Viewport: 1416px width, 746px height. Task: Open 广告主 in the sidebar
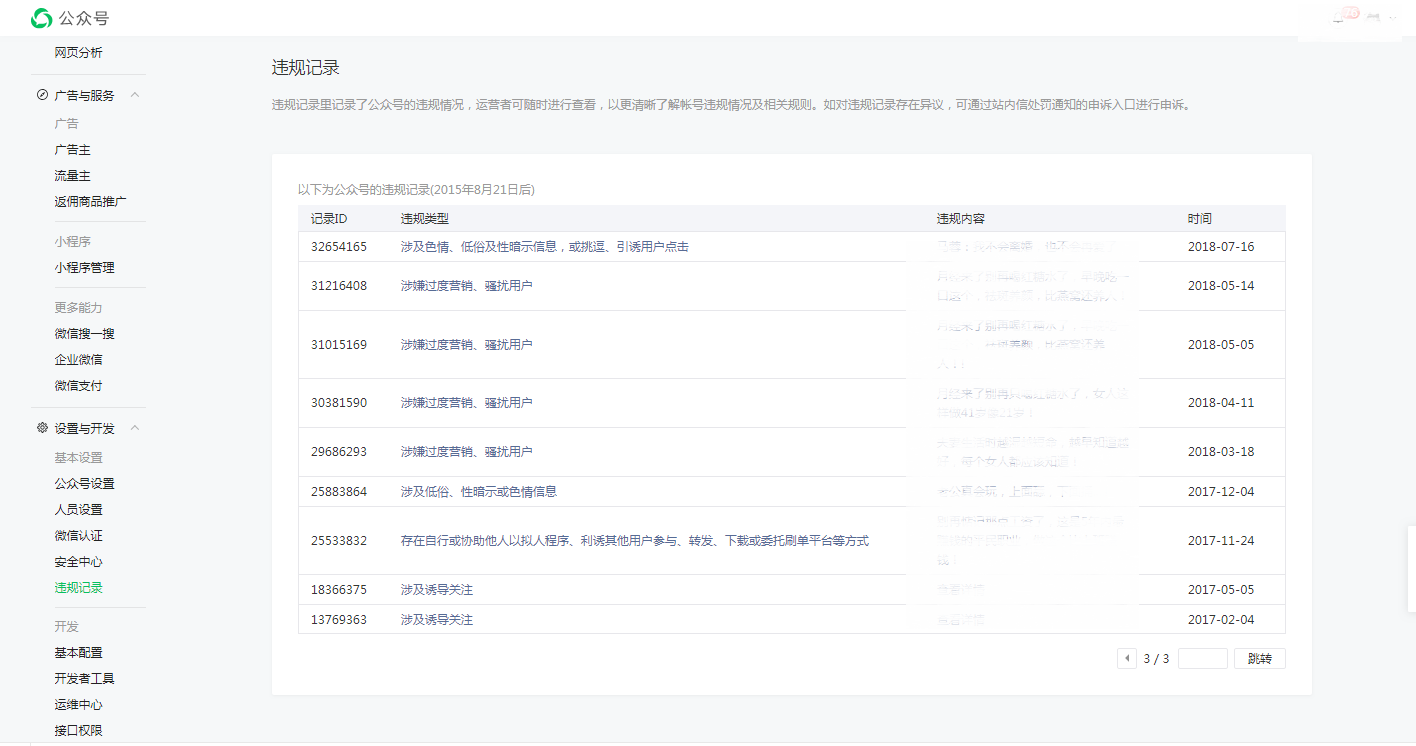72,150
